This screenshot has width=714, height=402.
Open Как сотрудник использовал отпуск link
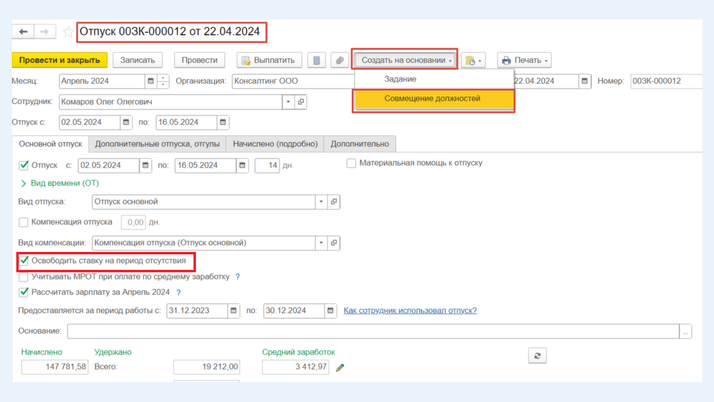tap(410, 311)
